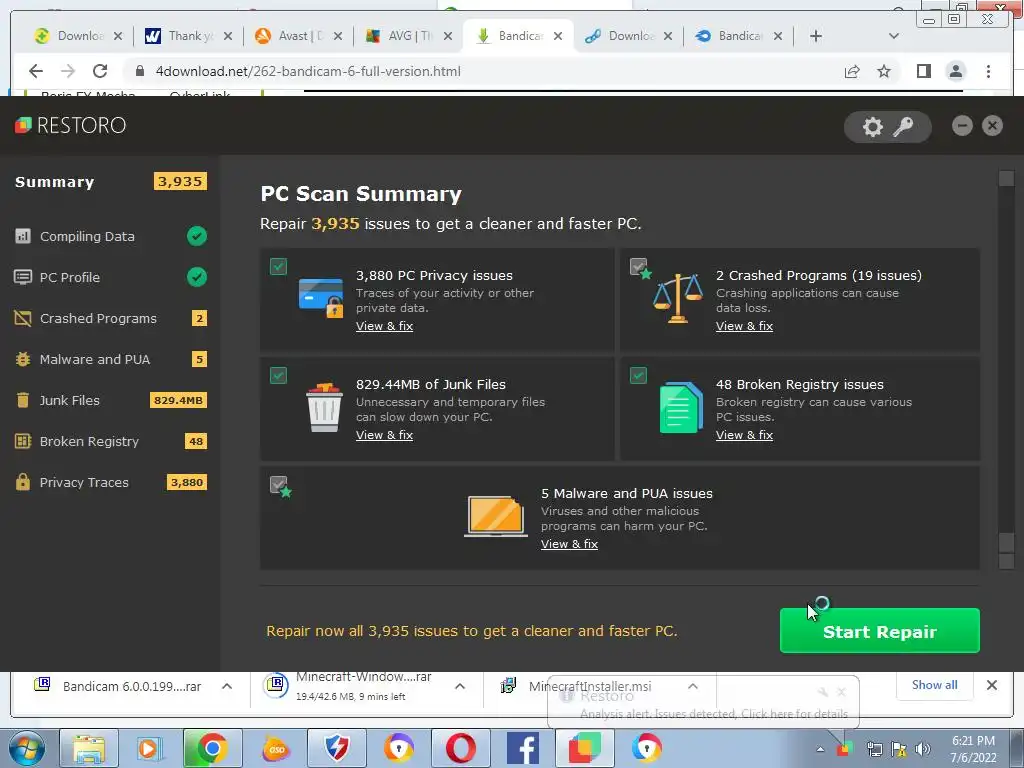This screenshot has height=768, width=1024.
Task: Click View & fix under Malware and PUA
Action: click(x=569, y=544)
